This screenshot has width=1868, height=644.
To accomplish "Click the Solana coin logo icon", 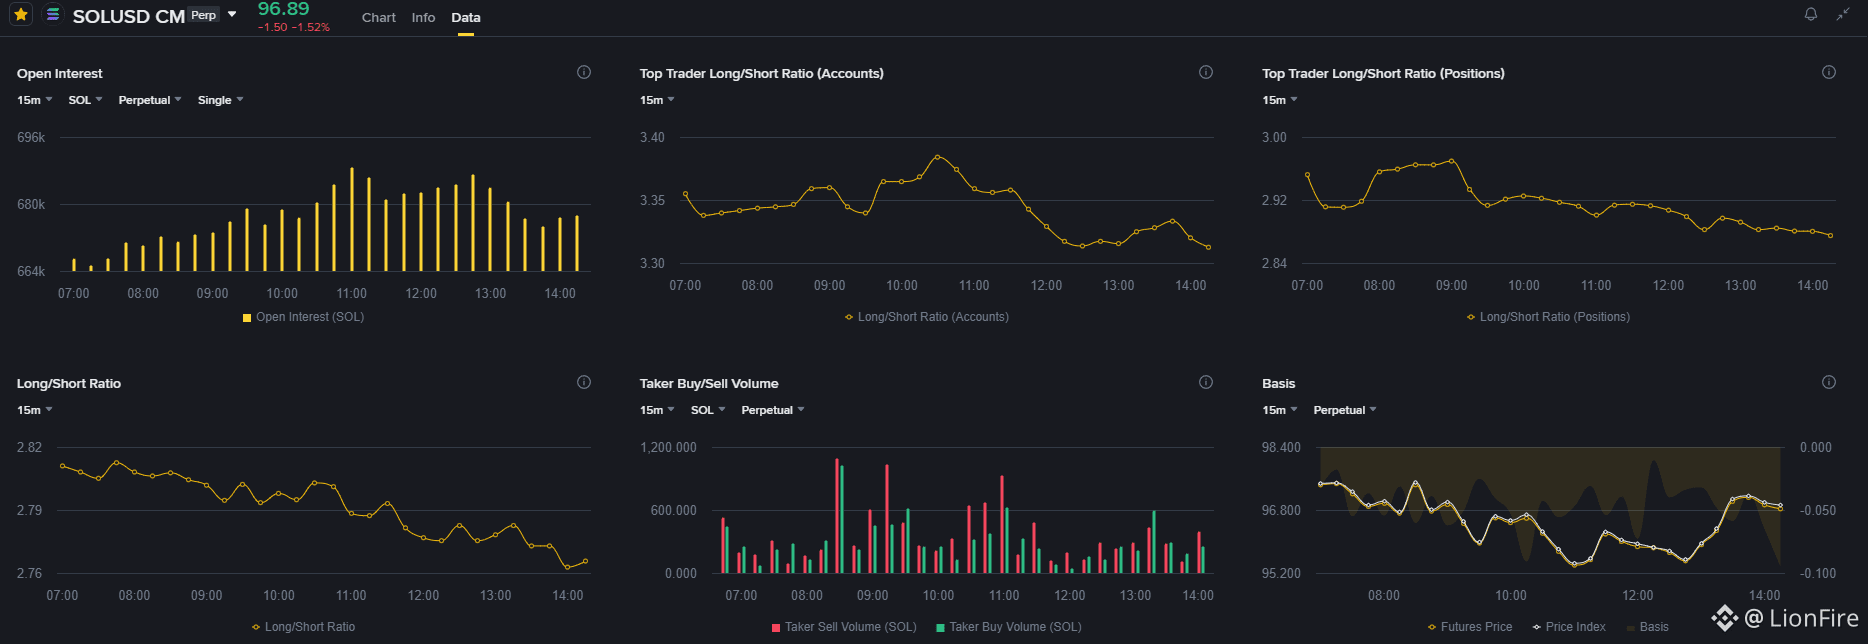I will tap(53, 15).
